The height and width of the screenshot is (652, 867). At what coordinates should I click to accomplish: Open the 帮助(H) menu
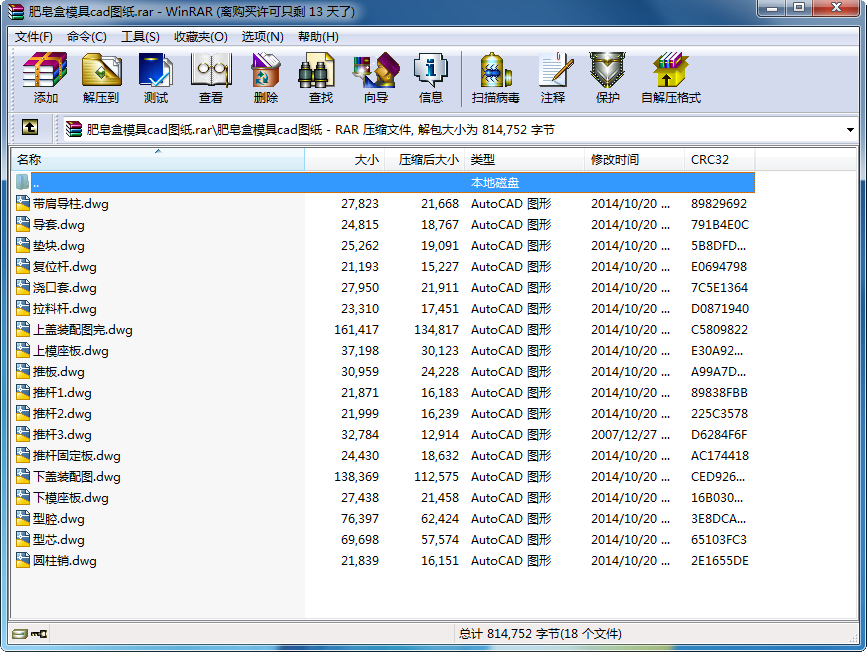318,36
